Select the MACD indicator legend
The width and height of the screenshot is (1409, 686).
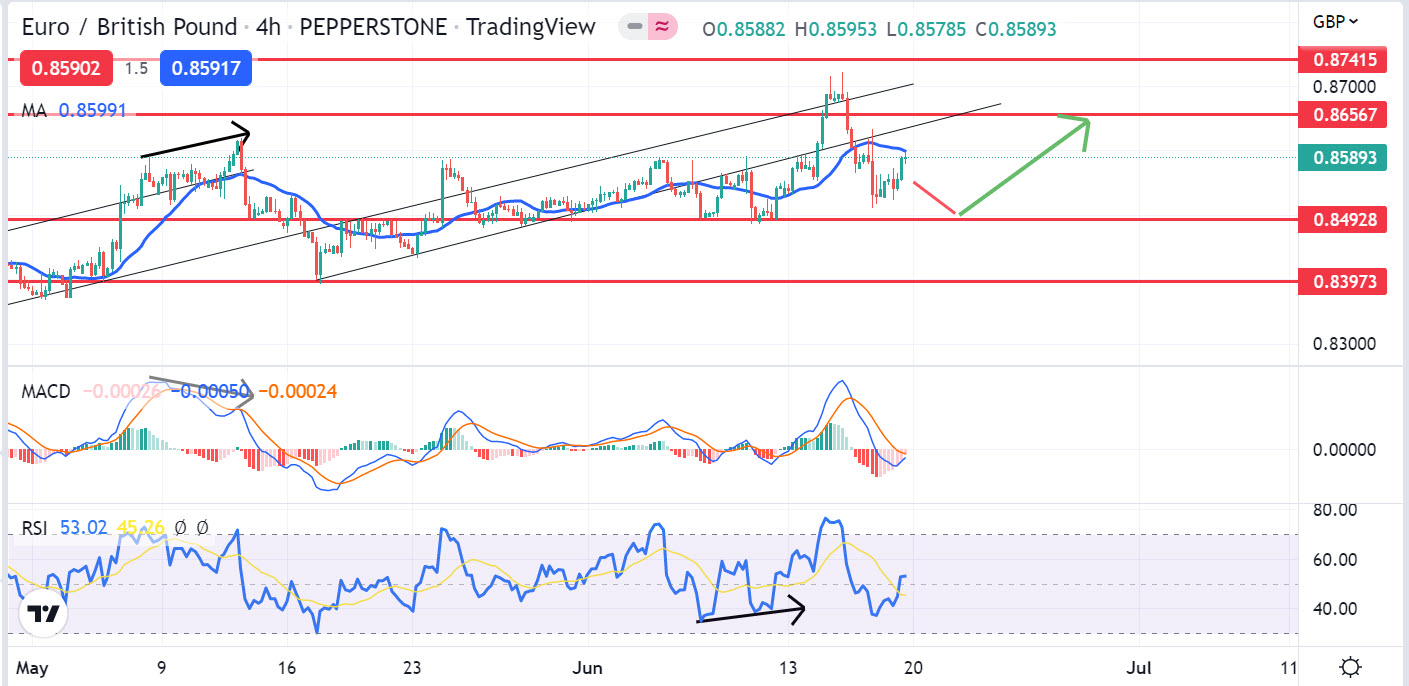click(x=46, y=392)
